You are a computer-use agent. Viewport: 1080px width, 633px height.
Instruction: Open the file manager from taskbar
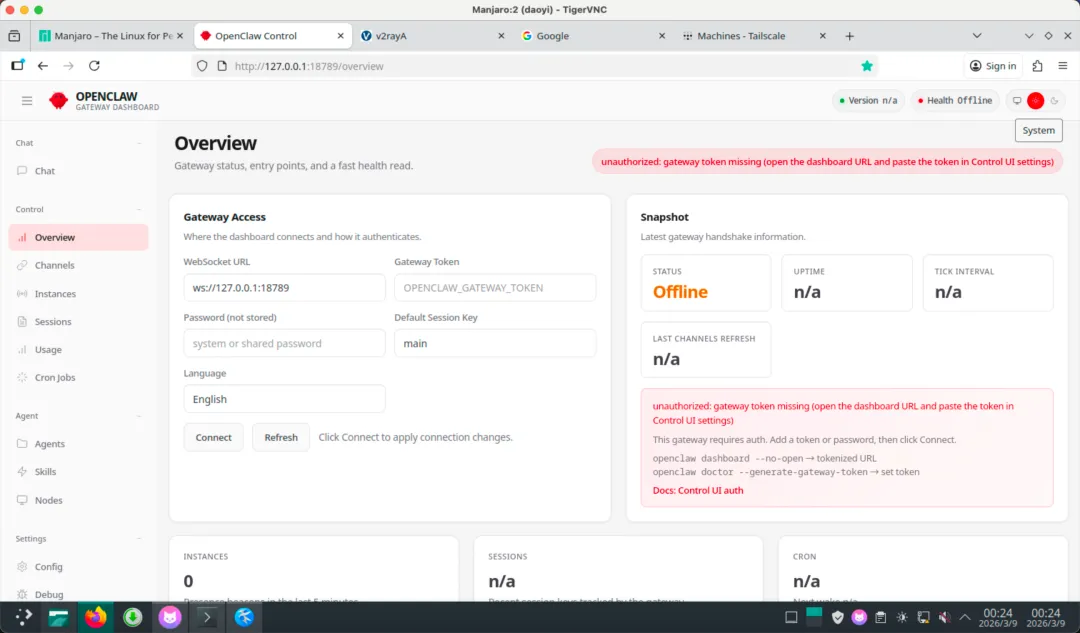(59, 617)
